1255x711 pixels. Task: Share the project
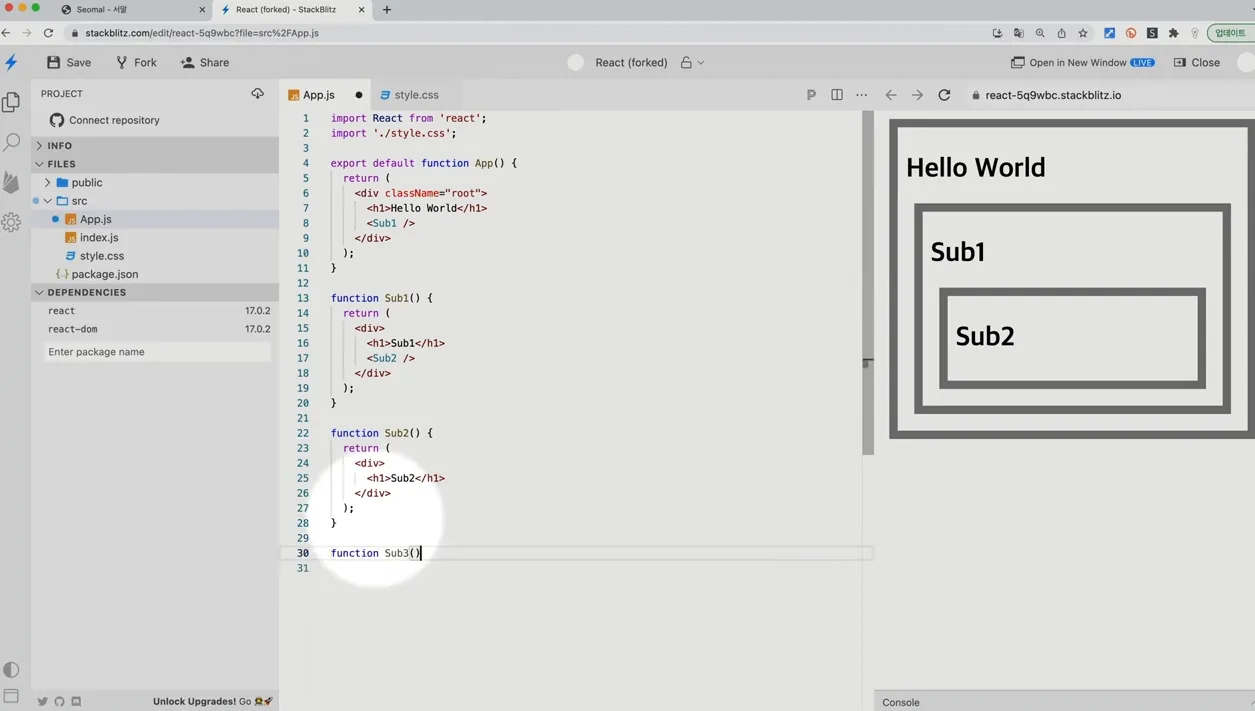pos(205,62)
